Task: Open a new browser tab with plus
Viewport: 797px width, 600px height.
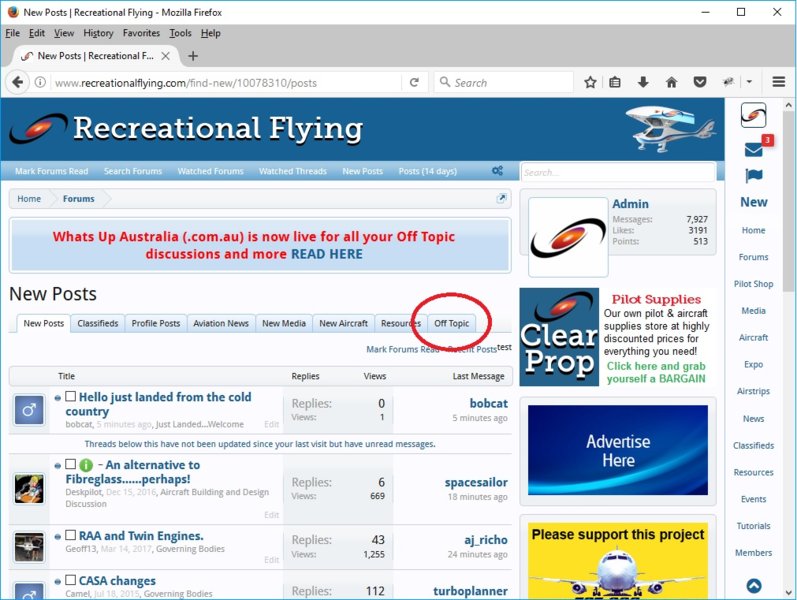Action: pos(193,56)
